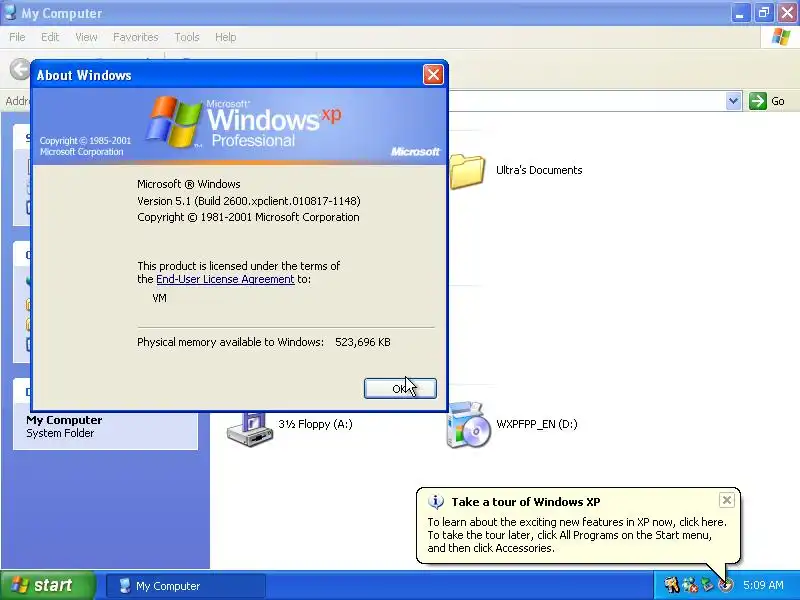Viewport: 800px width, 600px height.
Task: Click the My Computer title bar icon
Action: [x=10, y=12]
